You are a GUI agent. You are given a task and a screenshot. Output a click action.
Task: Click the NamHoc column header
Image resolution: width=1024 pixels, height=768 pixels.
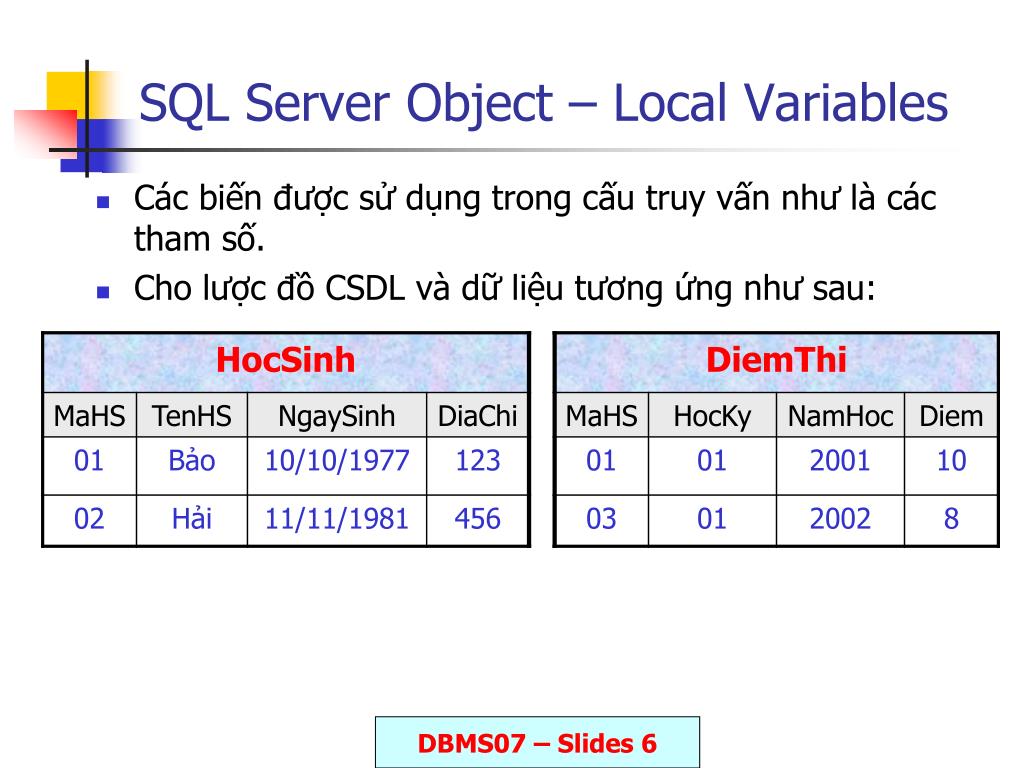tap(840, 415)
